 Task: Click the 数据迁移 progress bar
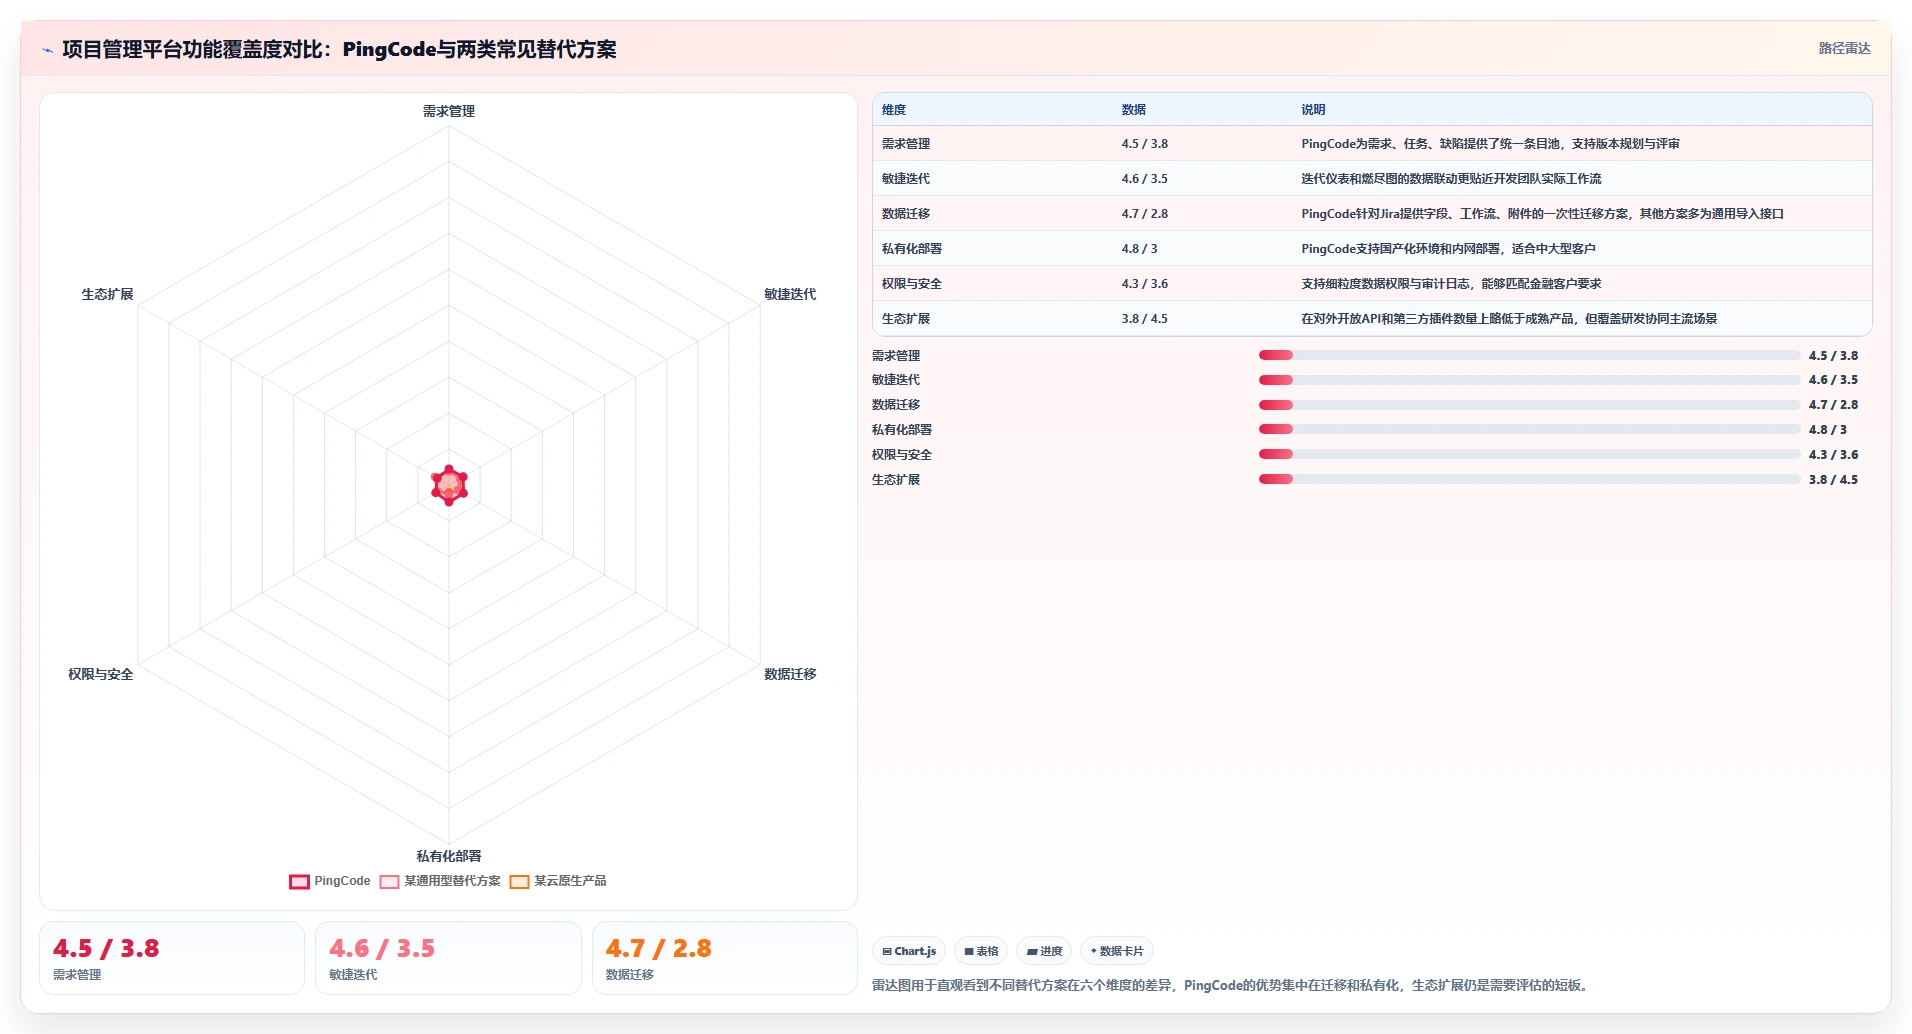tap(1529, 405)
